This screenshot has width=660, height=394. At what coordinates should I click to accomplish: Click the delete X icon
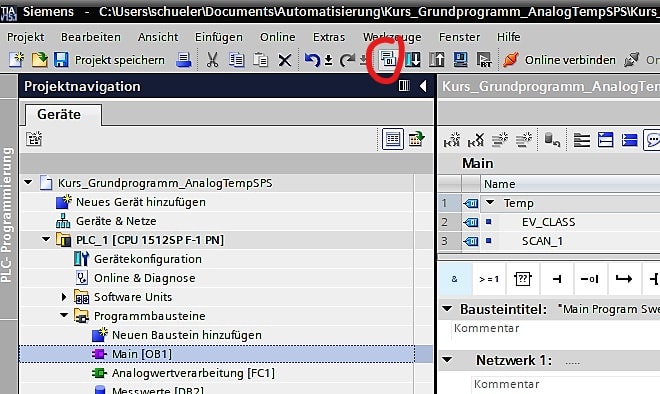pyautogui.click(x=285, y=61)
